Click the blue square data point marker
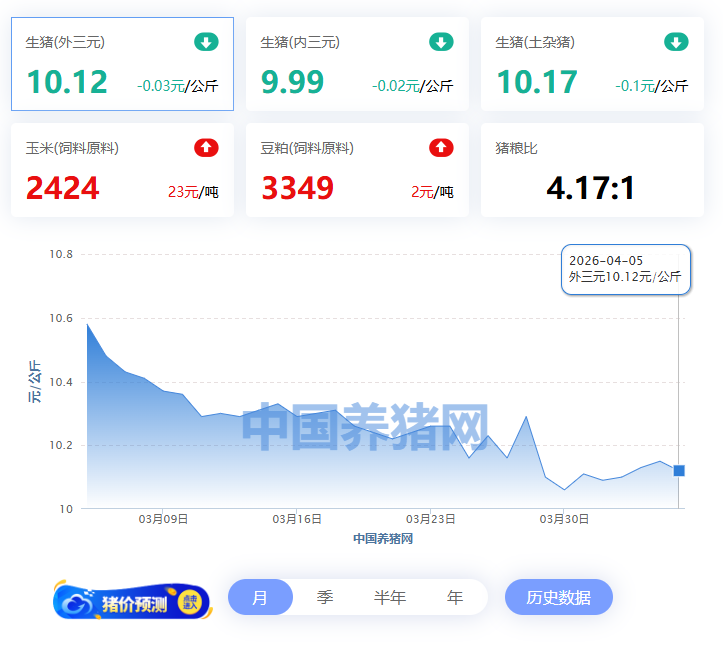 click(x=679, y=470)
